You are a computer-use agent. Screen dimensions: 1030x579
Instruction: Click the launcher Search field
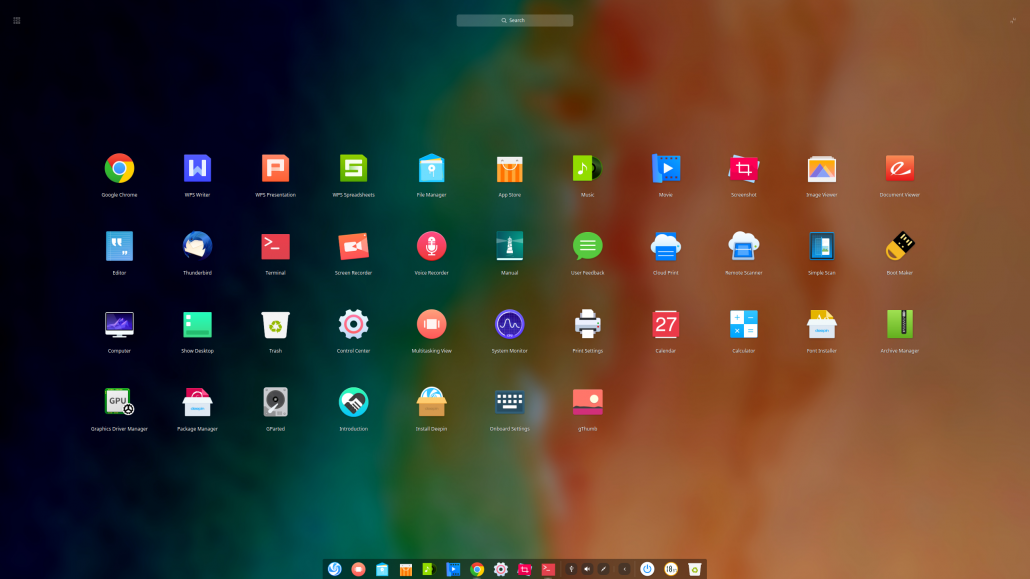(x=515, y=20)
